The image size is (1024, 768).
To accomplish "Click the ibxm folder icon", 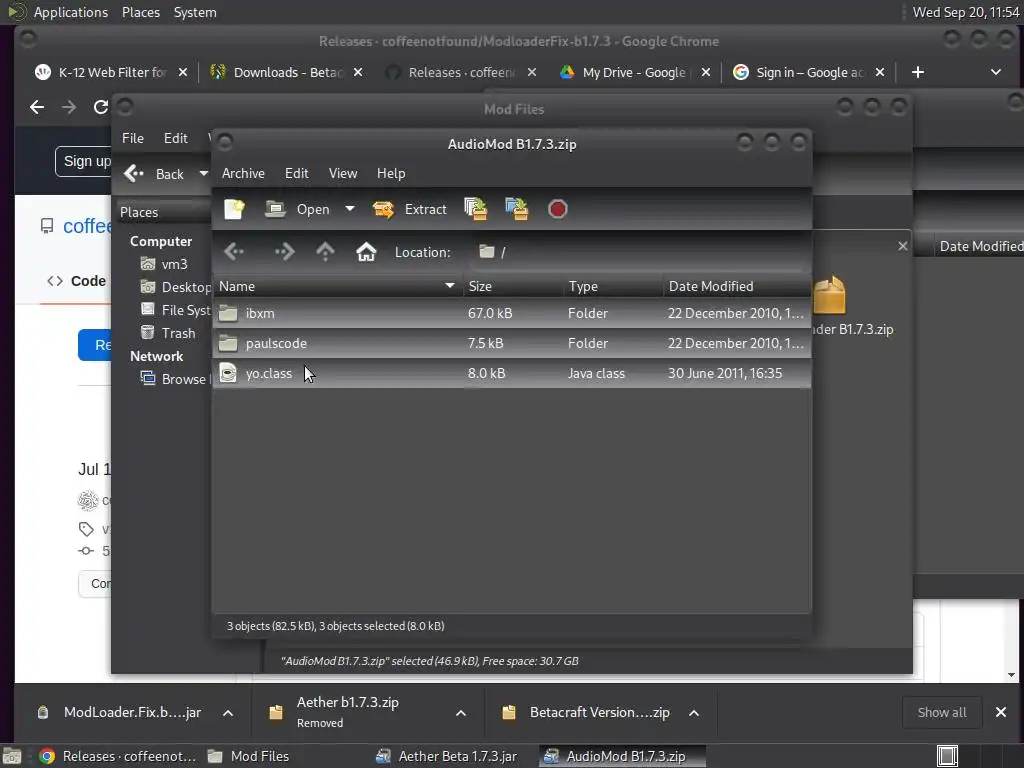I will click(228, 313).
